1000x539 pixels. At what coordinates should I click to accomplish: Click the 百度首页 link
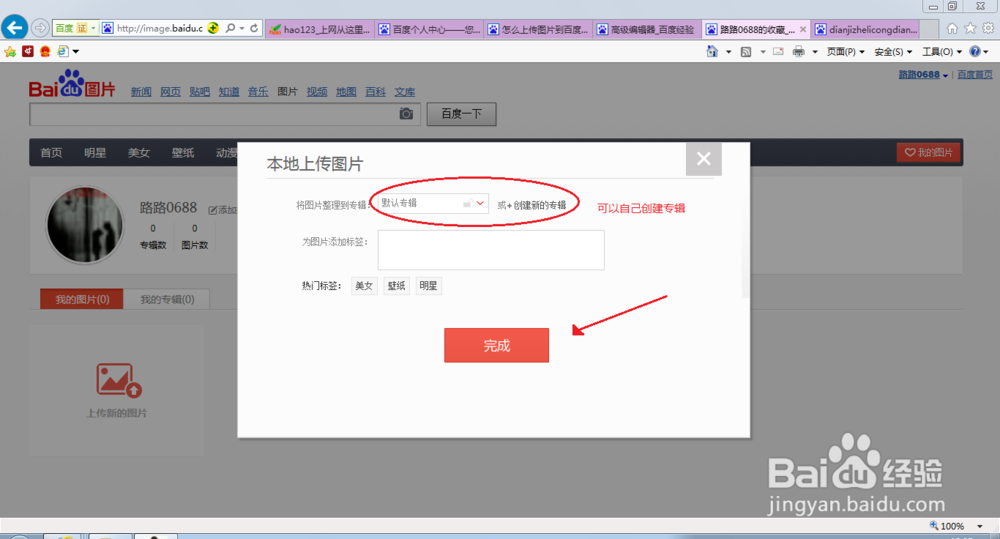point(975,75)
